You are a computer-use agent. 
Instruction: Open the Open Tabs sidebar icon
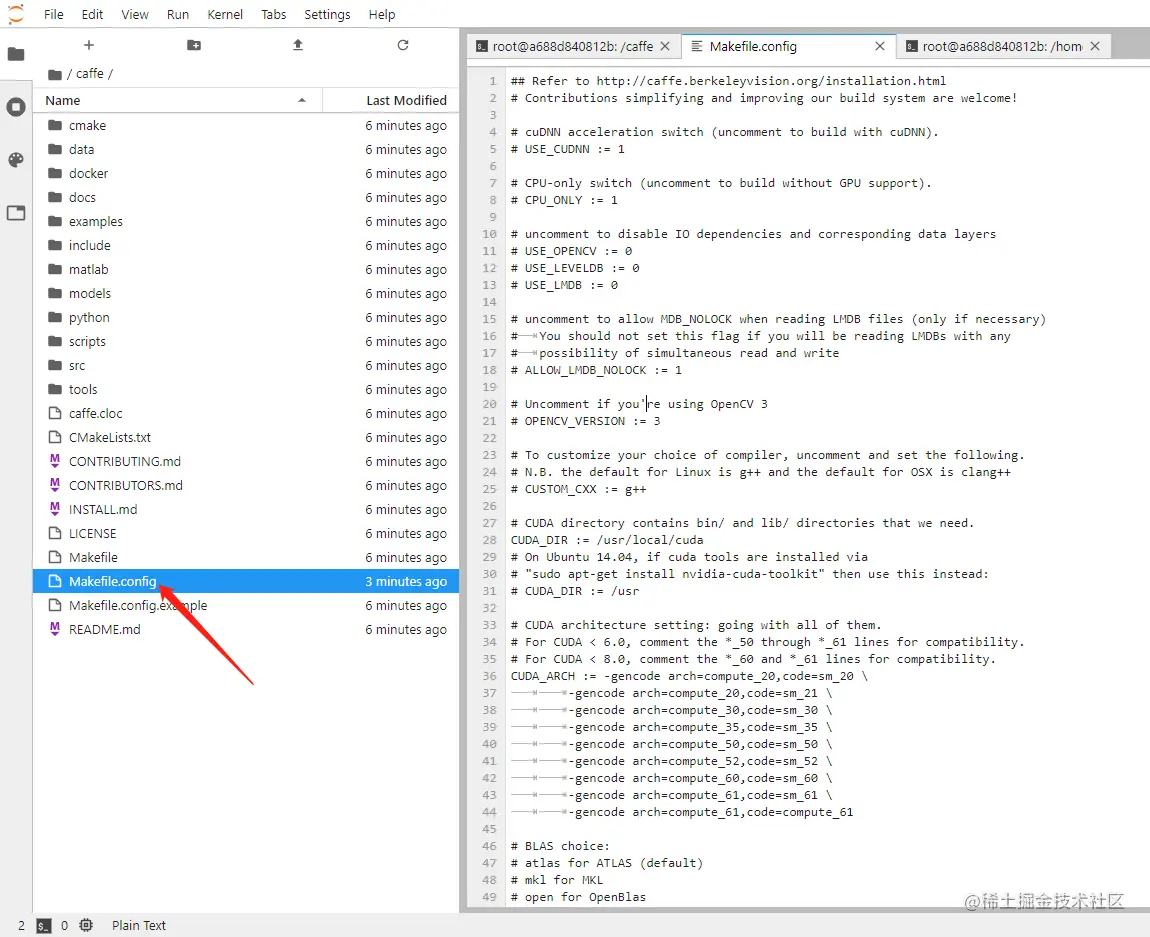coord(16,213)
